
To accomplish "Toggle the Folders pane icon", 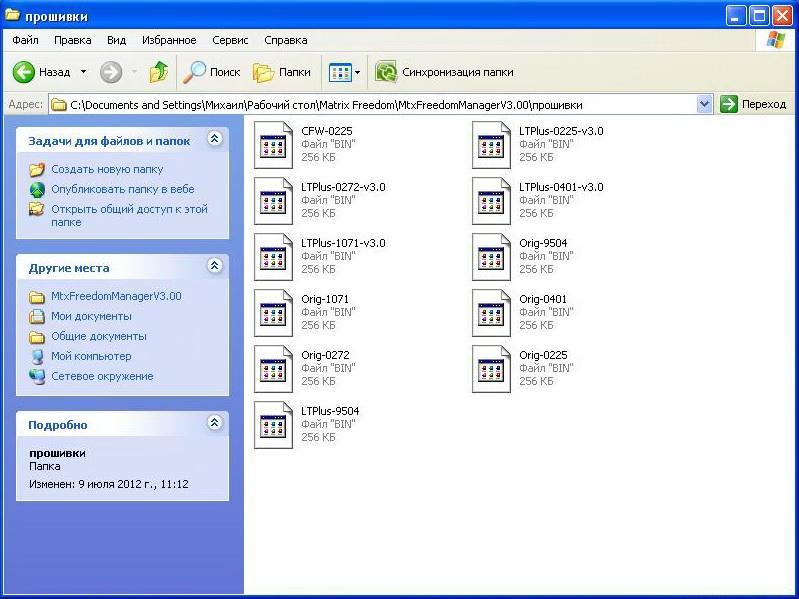I will (x=263, y=72).
